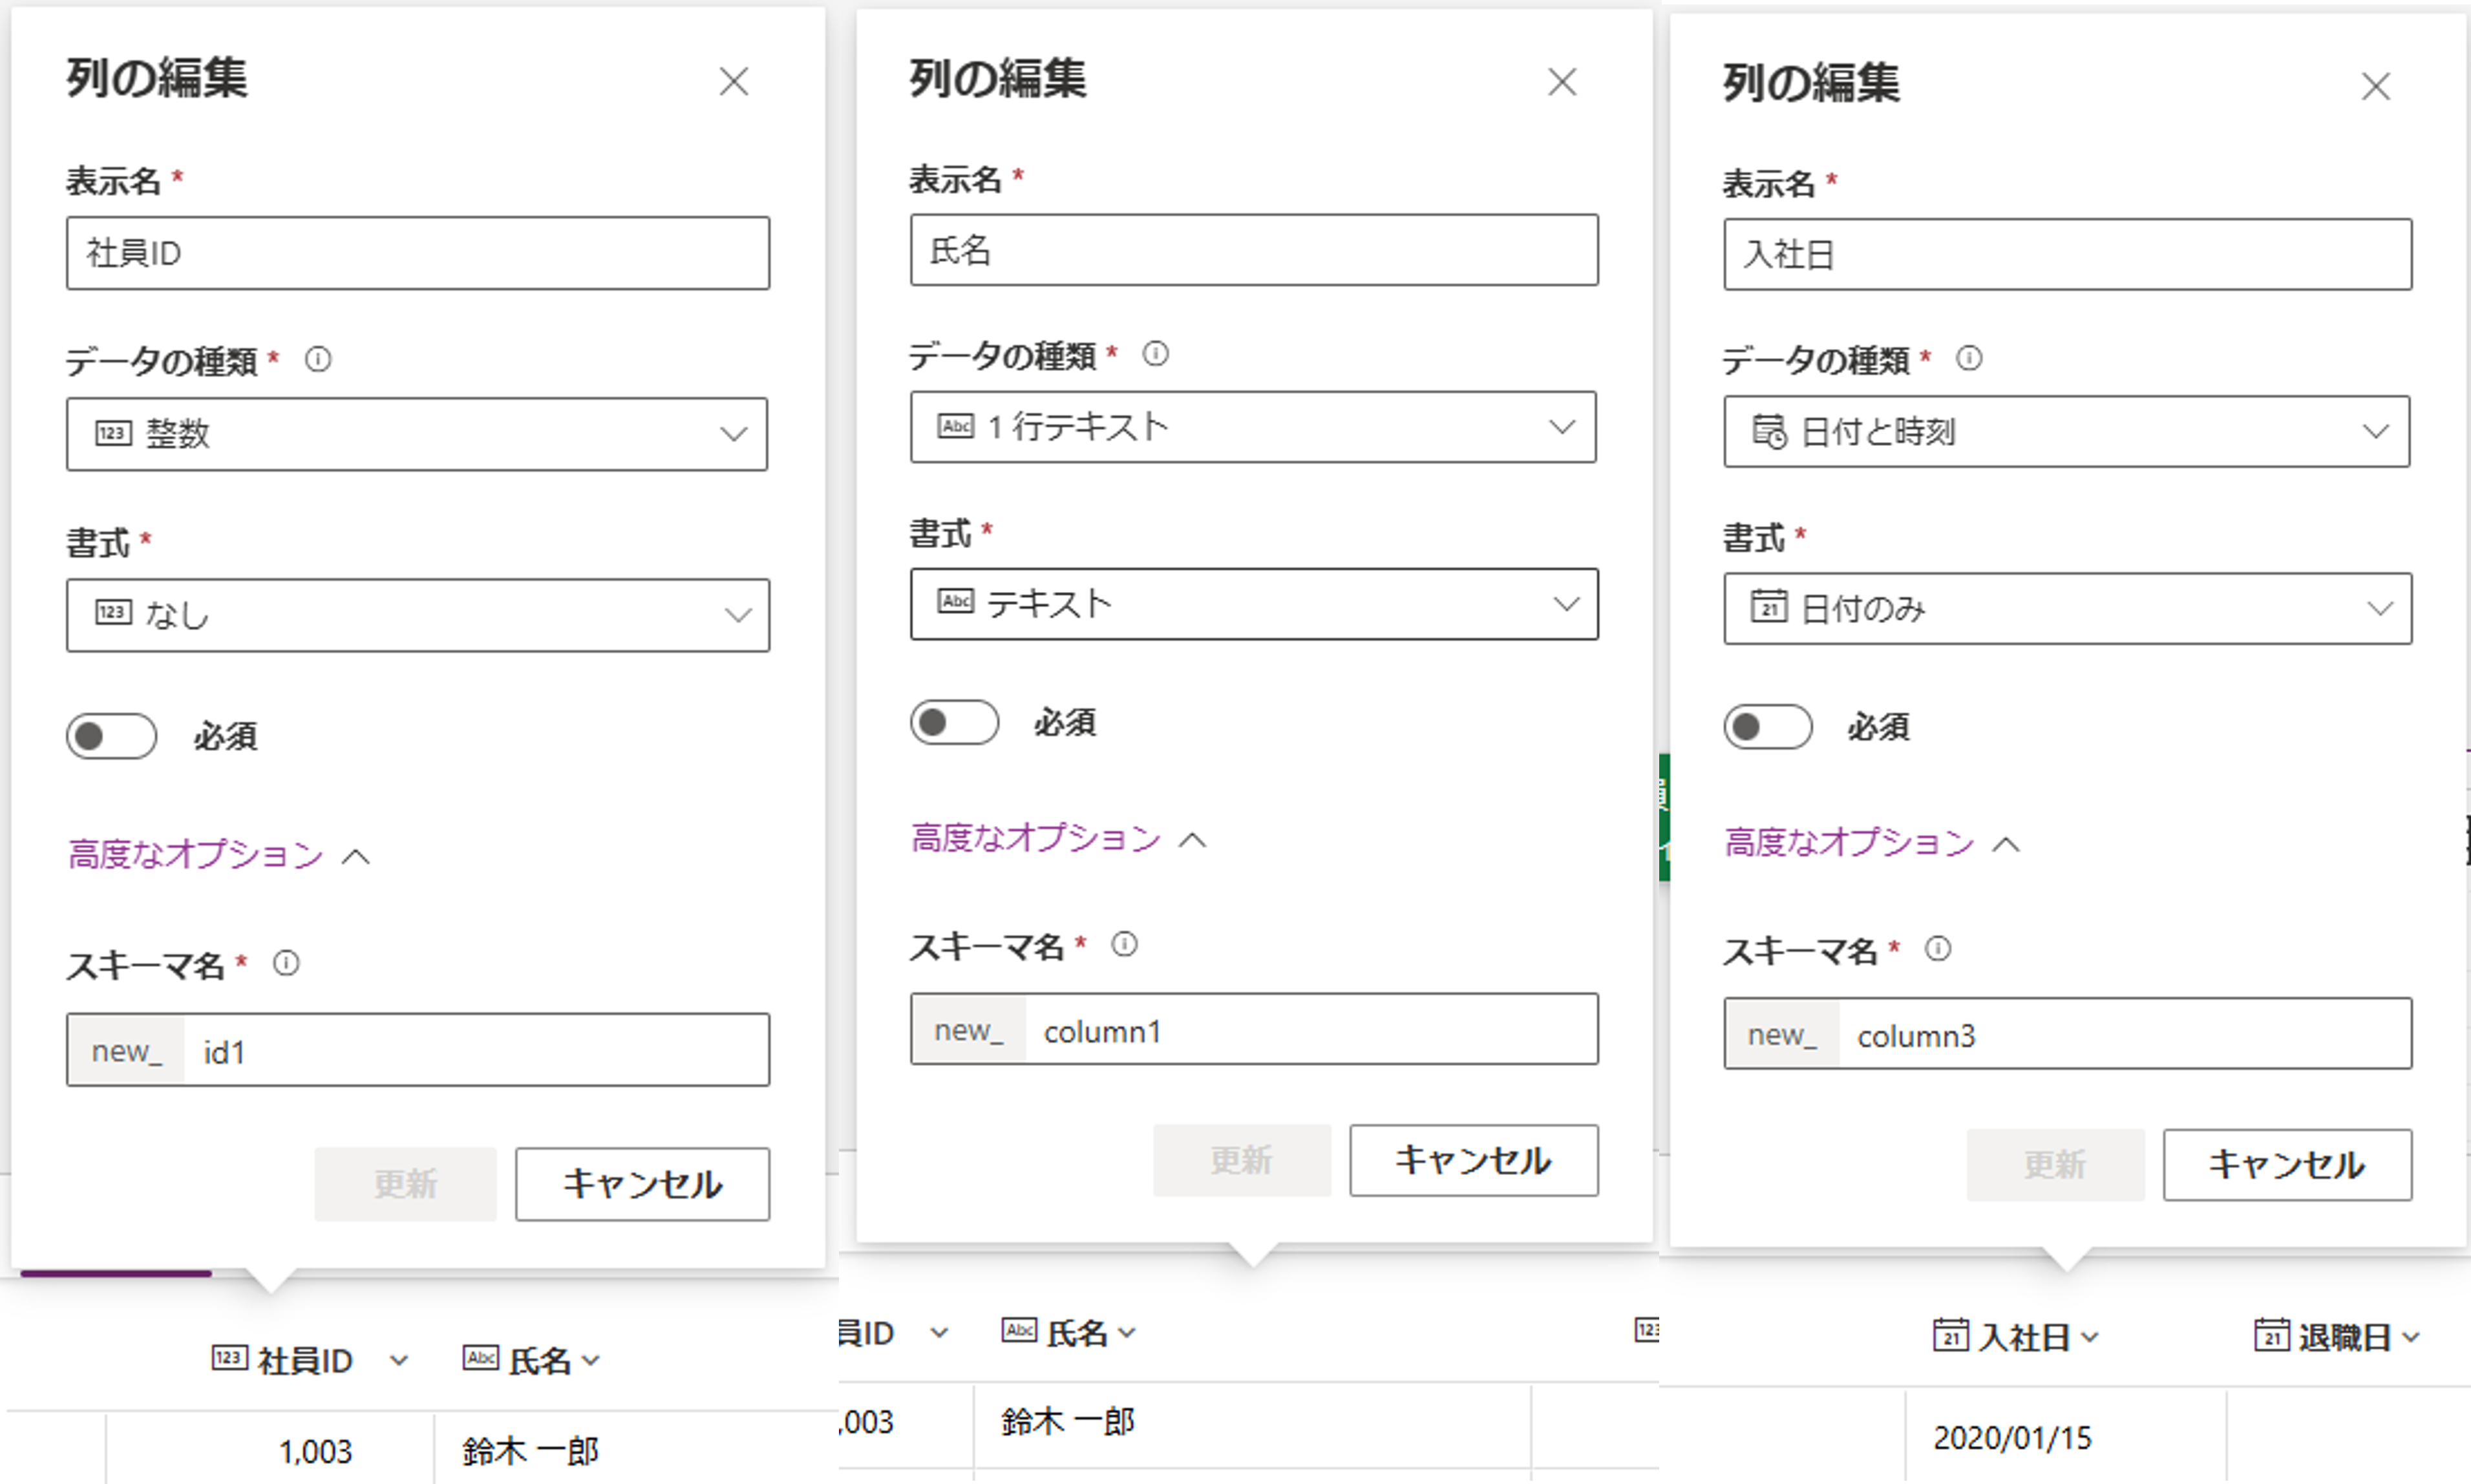Toggle 必須 switch in 社員ID panel

pyautogui.click(x=111, y=736)
